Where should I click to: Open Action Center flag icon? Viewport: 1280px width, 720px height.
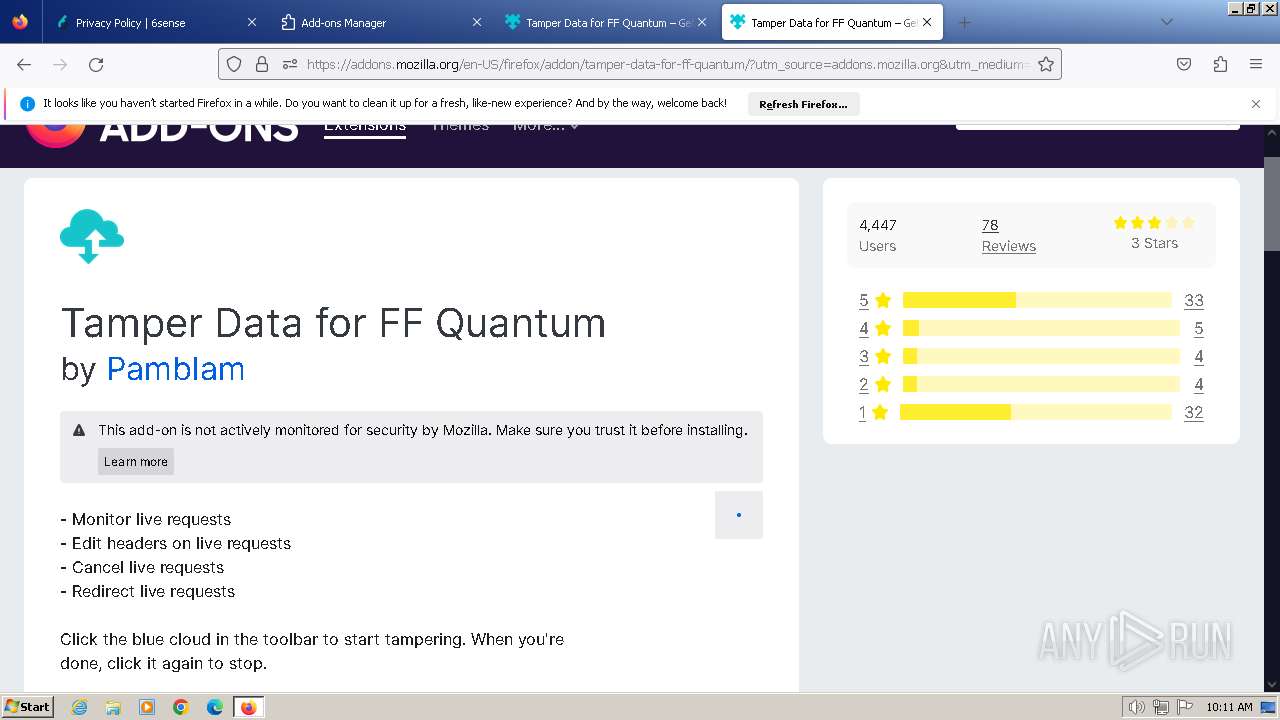(1184, 707)
